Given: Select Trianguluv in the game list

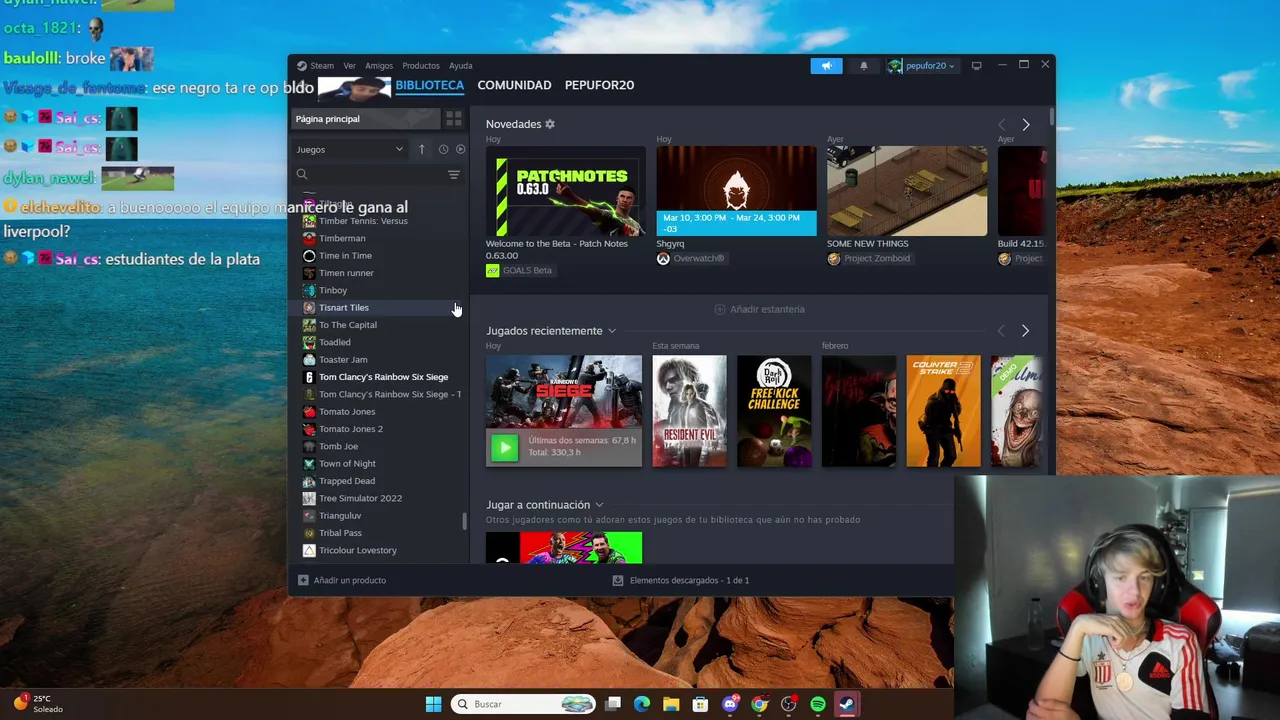Looking at the screenshot, I should point(340,515).
